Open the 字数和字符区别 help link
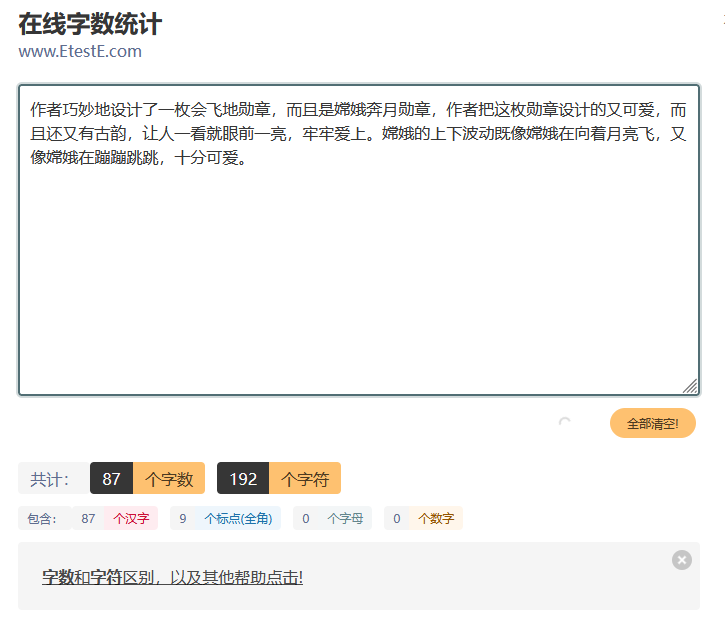 (172, 577)
